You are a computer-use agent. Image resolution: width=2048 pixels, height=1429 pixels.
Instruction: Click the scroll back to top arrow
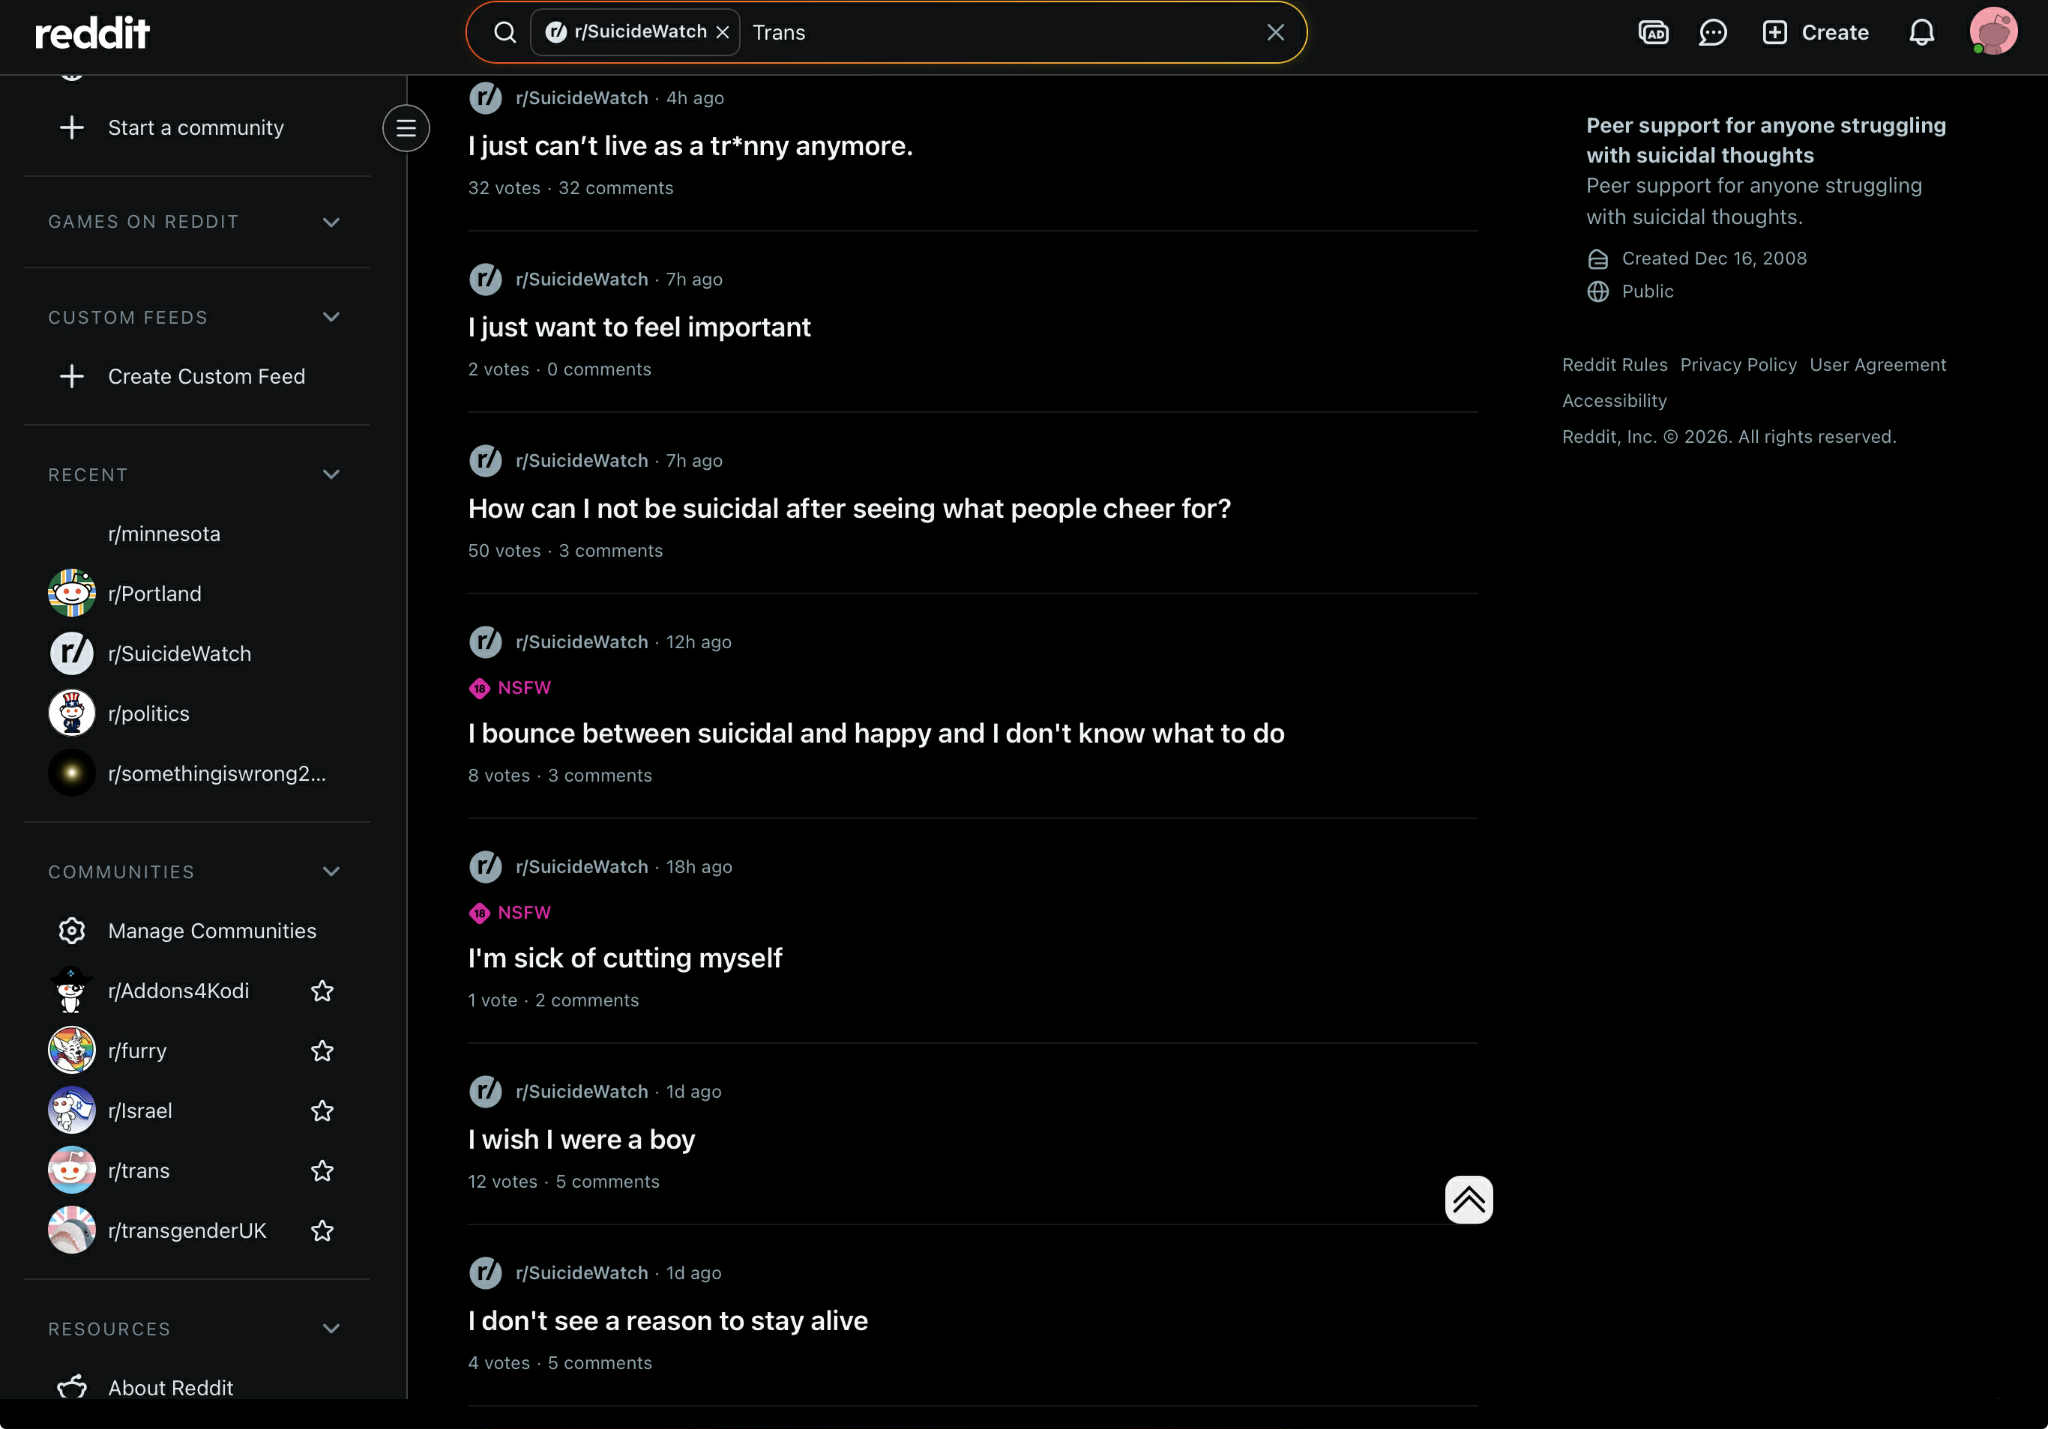click(x=1468, y=1199)
